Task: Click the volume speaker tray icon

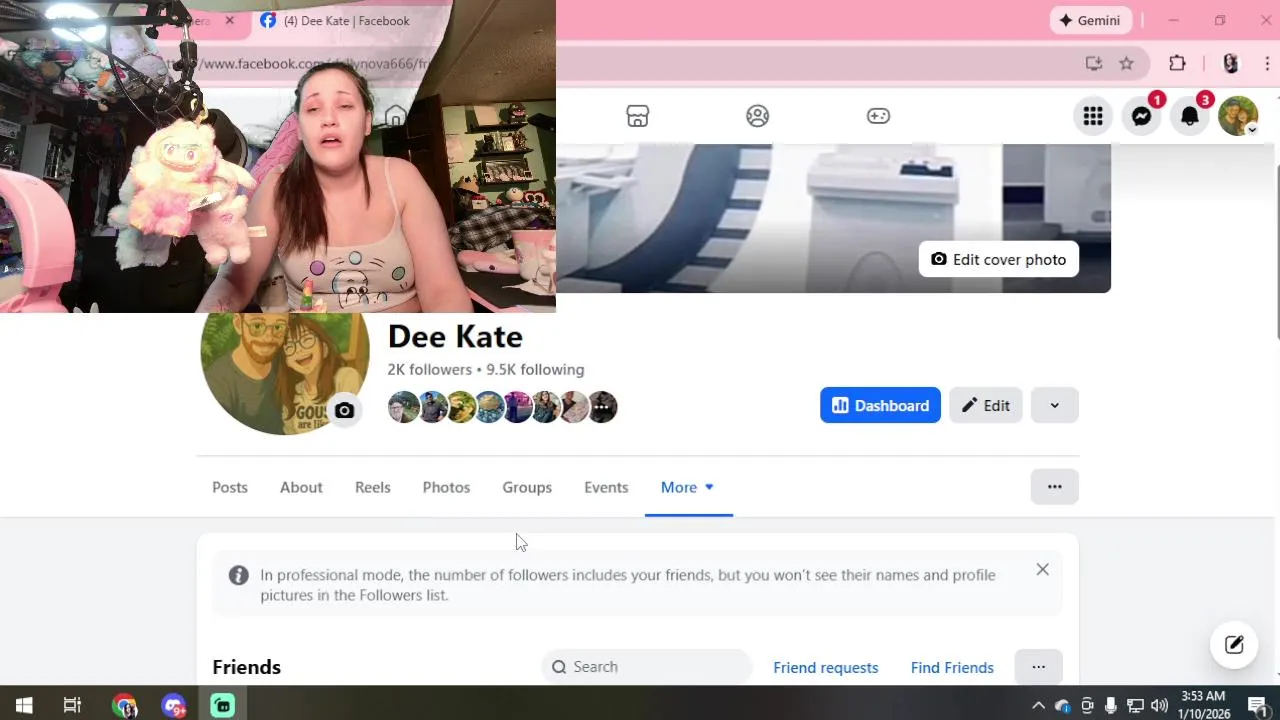Action: point(1159,706)
